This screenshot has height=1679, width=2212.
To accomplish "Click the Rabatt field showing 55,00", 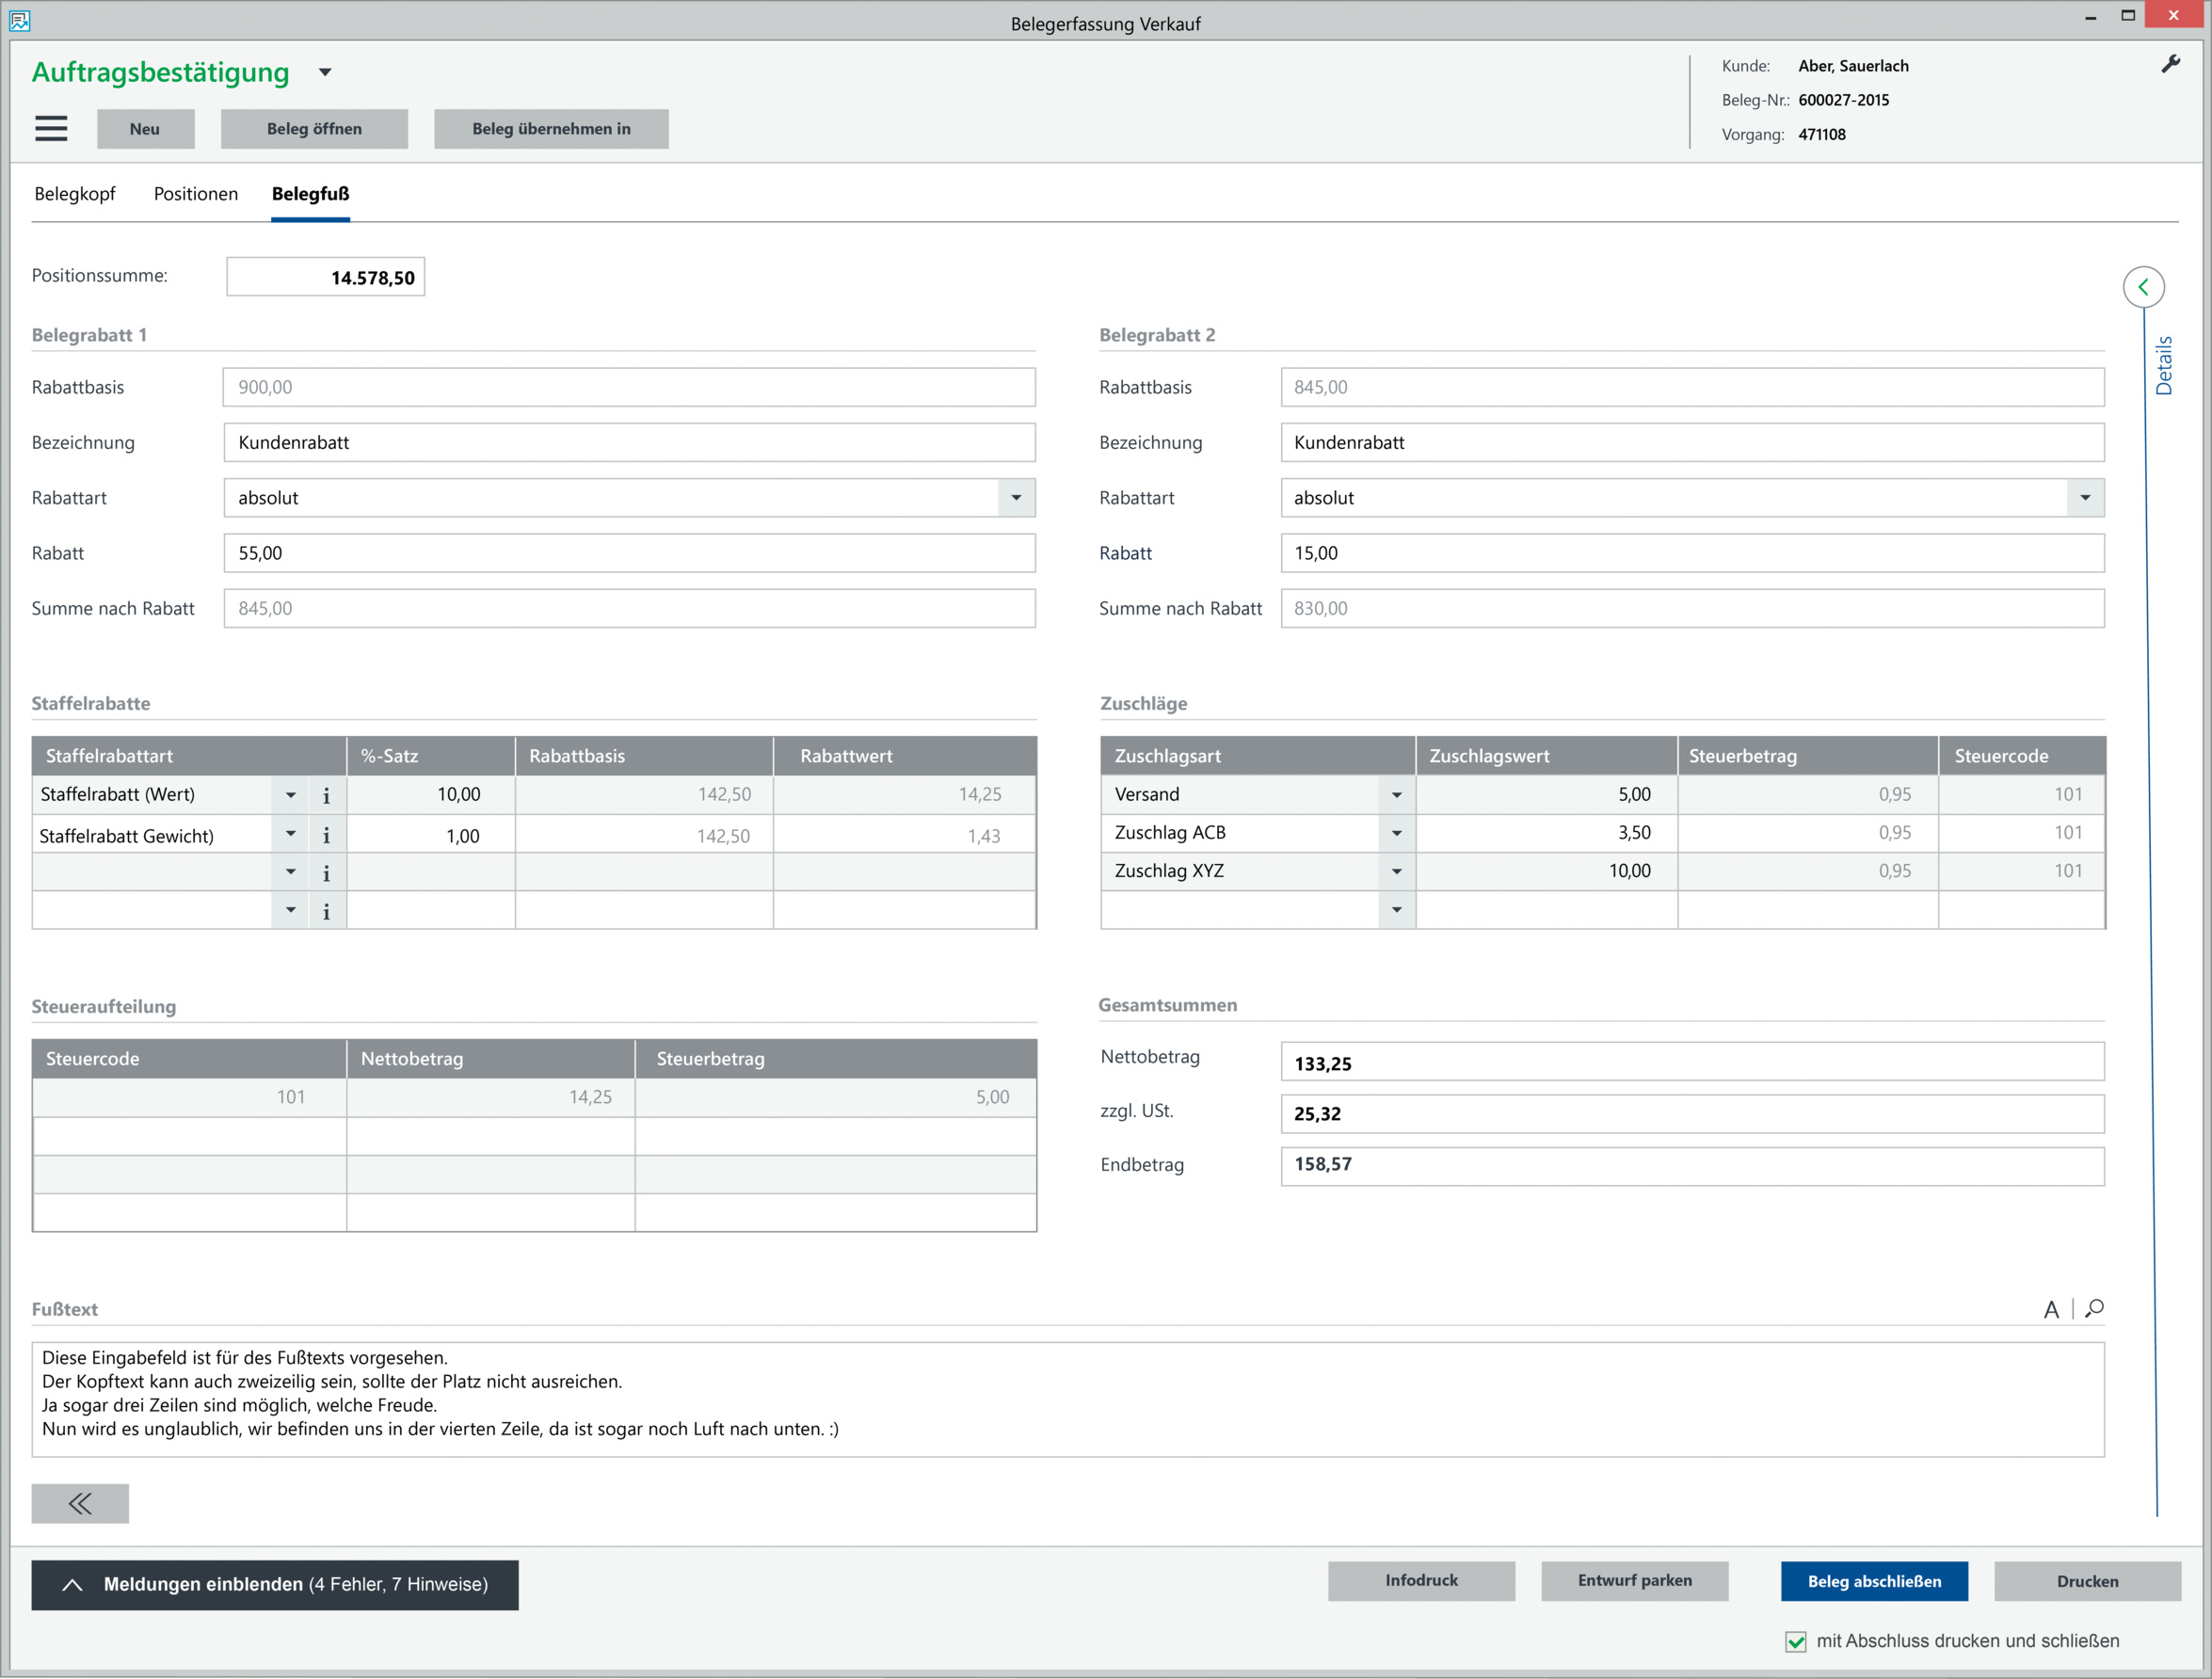I will 629,553.
